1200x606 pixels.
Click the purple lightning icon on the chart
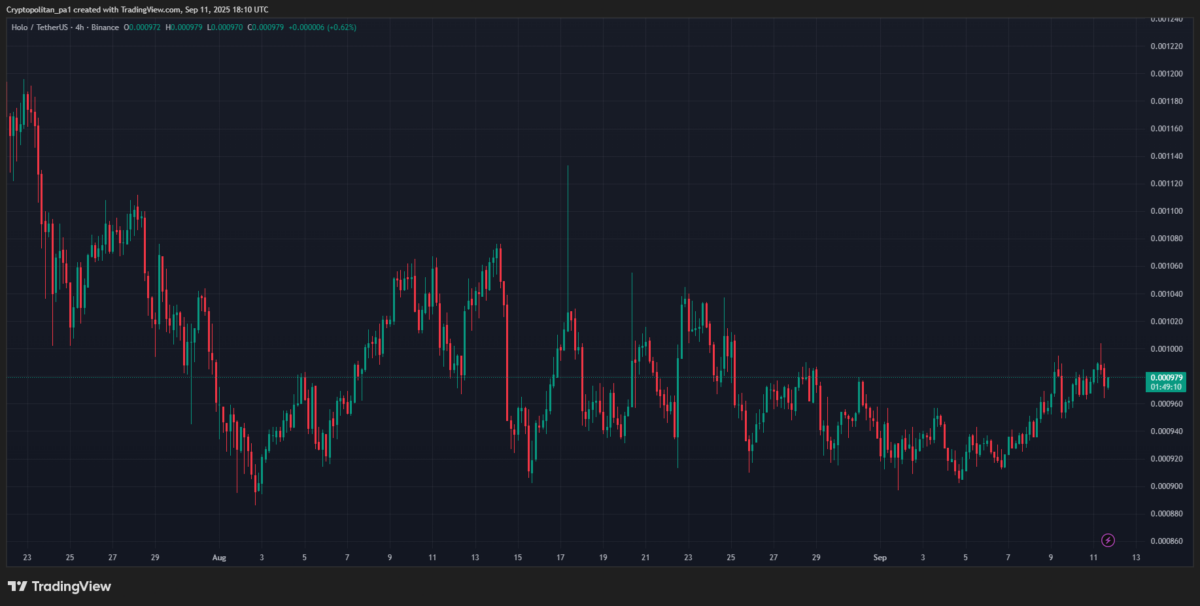[x=1110, y=539]
